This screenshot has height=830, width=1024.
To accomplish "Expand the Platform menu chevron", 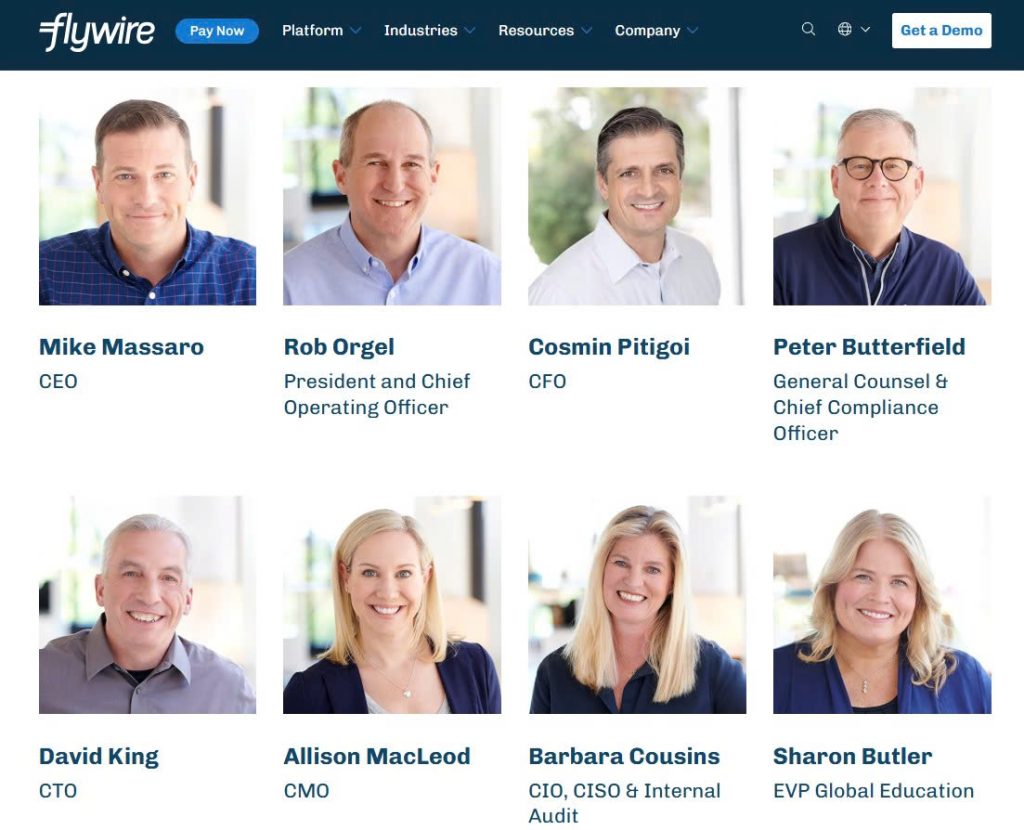I will point(355,31).
